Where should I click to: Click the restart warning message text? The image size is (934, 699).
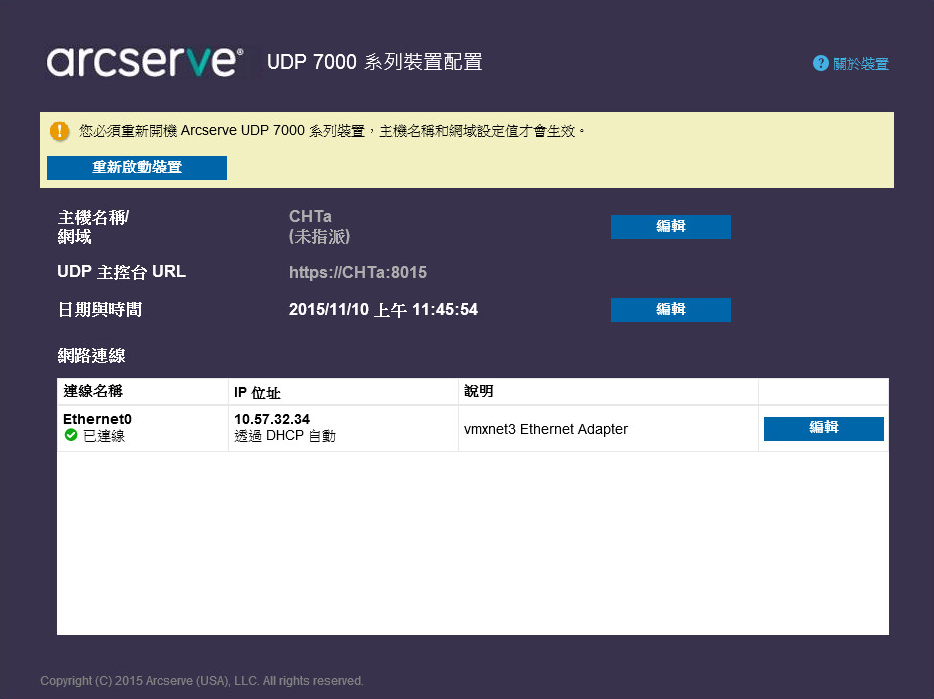[332, 131]
